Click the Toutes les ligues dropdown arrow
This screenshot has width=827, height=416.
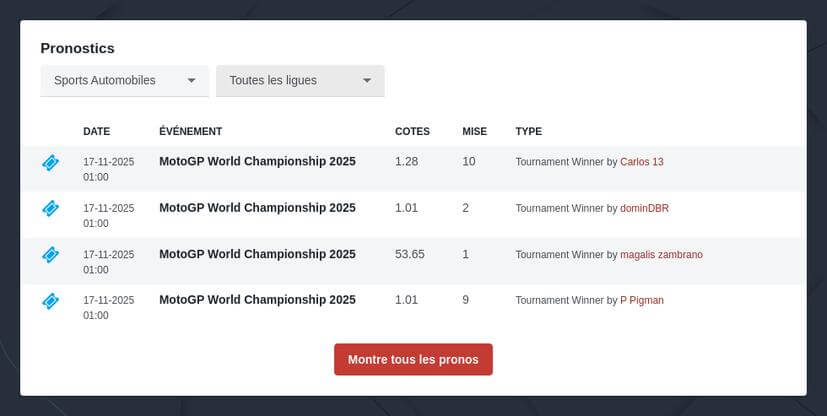tap(367, 81)
